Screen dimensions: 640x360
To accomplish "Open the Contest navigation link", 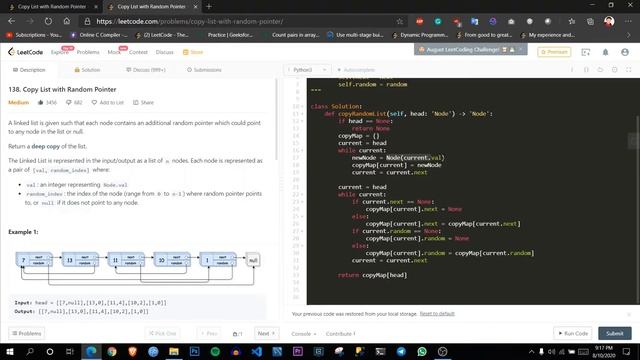I will 138,52.
